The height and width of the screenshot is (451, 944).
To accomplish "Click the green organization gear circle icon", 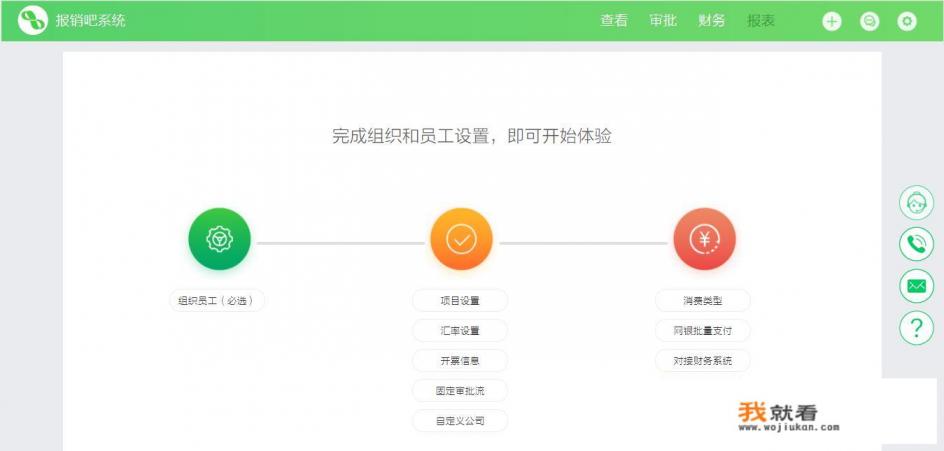I will point(219,239).
